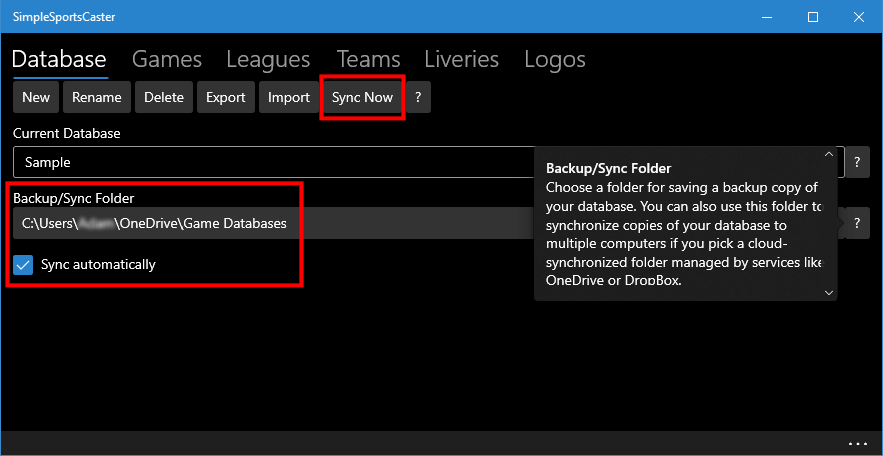
Task: Maximize the SimpleSportsCaster window
Action: coord(813,17)
